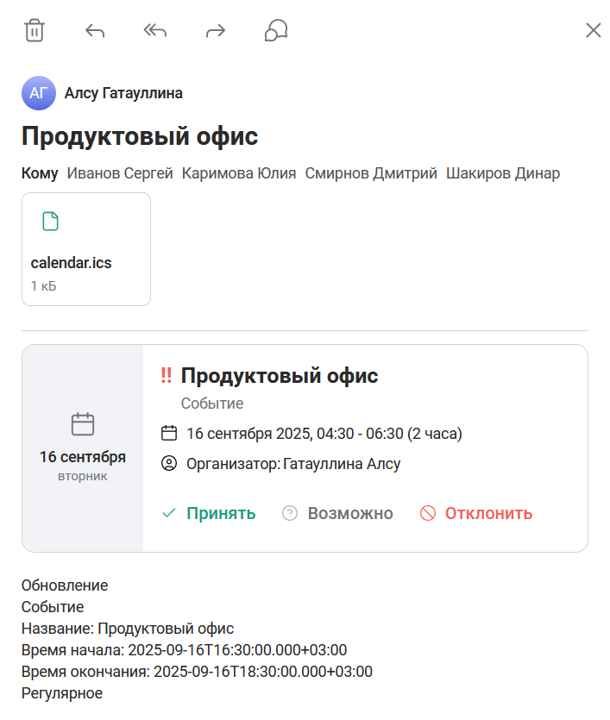This screenshot has width=610, height=720.
Task: Decline the event with Отклонить
Action: pyautogui.click(x=476, y=513)
